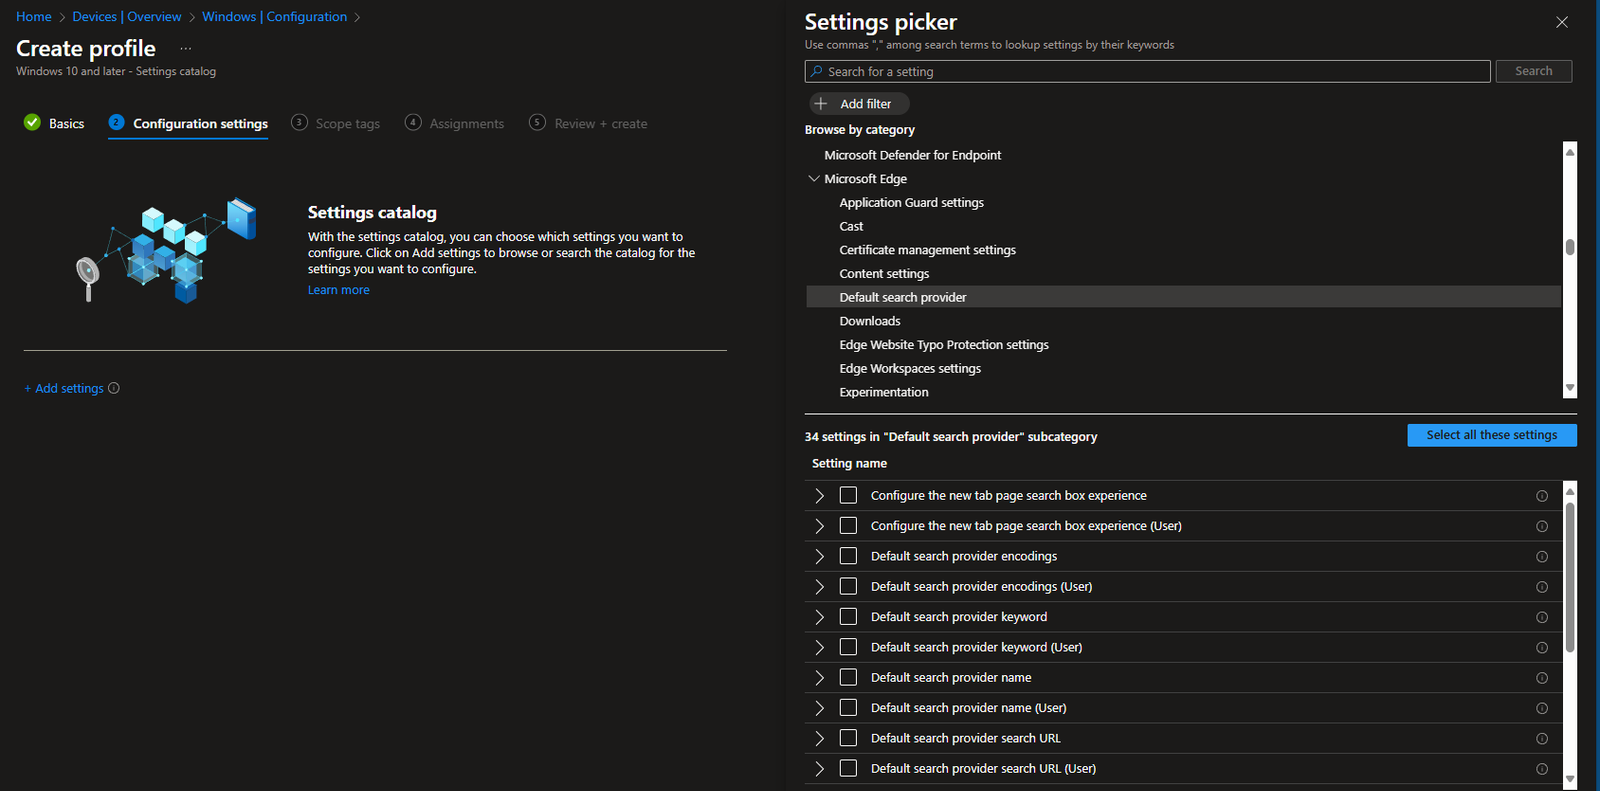Click the Add settings link
Viewport: 1600px width, 791px height.
click(x=64, y=388)
